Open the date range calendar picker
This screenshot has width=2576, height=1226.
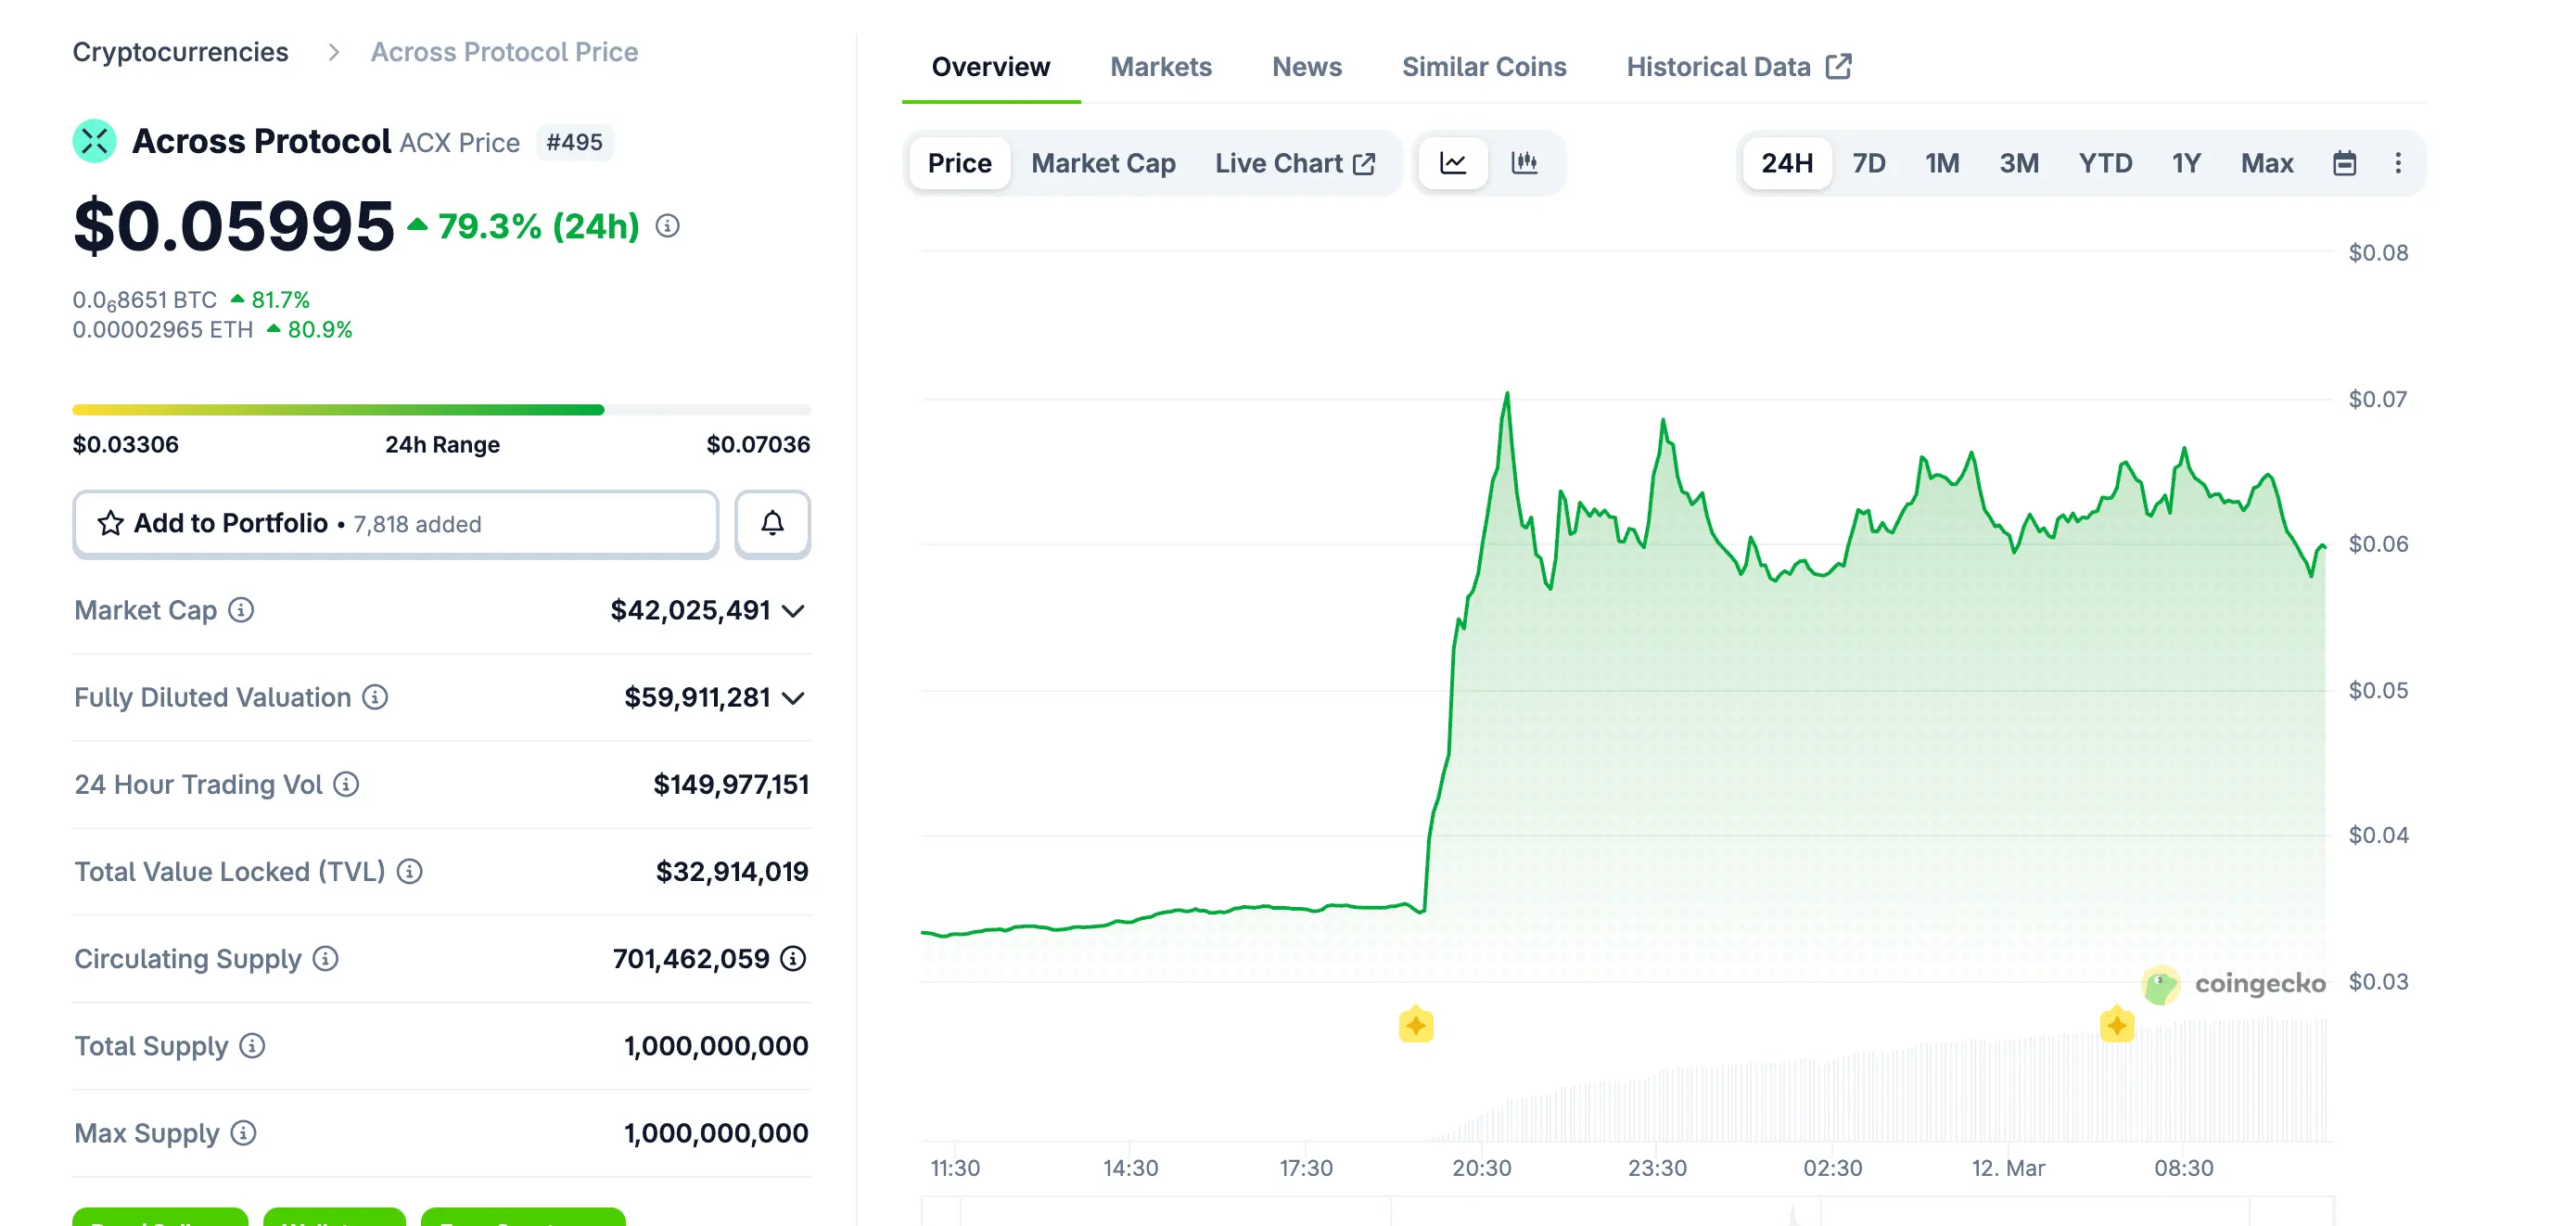point(2347,162)
